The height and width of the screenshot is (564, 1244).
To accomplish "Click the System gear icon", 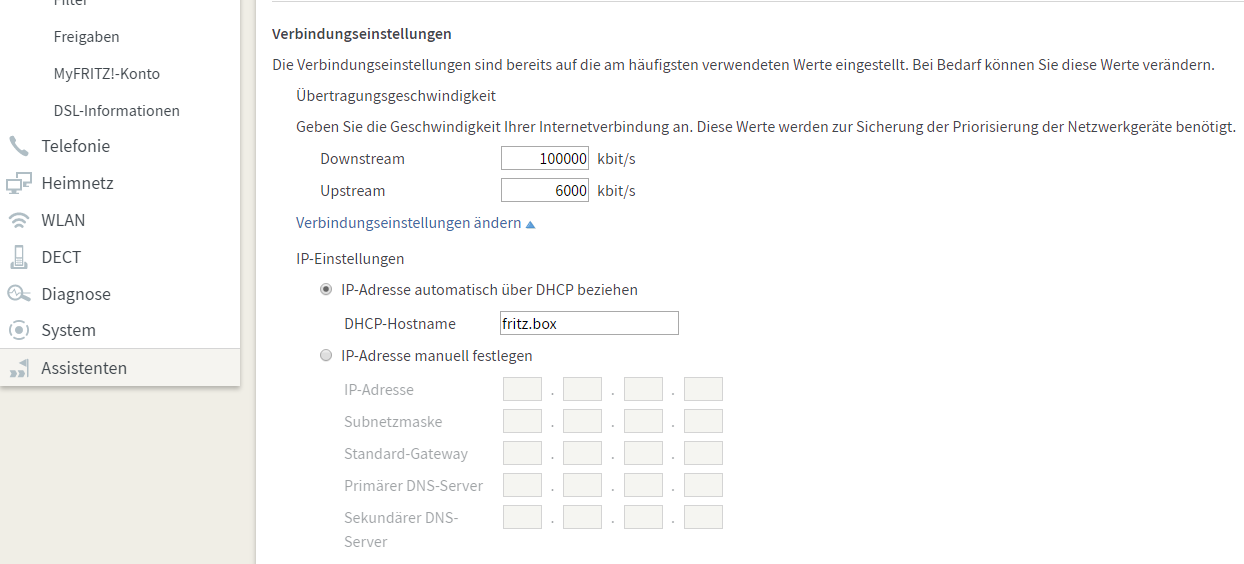I will click(19, 330).
